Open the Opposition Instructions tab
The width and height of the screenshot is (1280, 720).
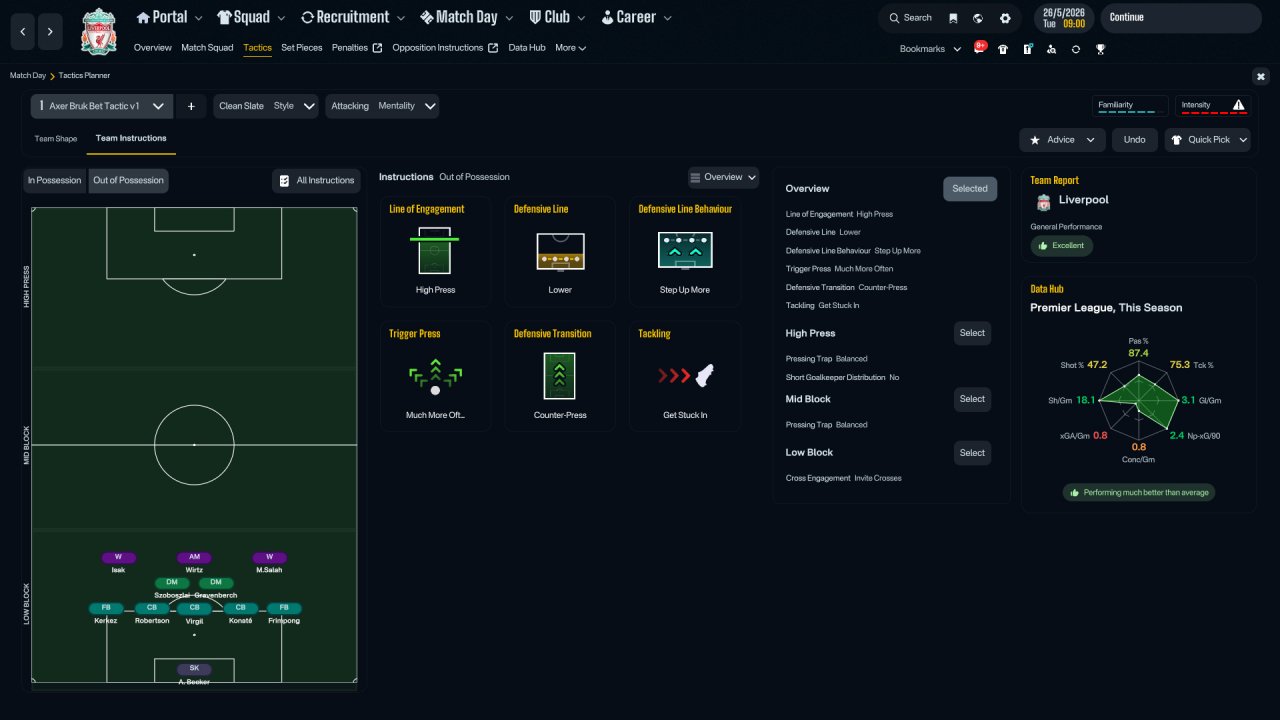445,48
